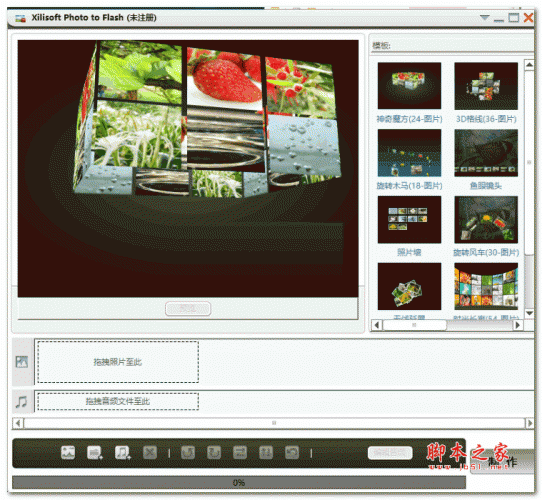Maximize the Xilisoft Photo to Flash window
The image size is (542, 500).
coord(514,17)
